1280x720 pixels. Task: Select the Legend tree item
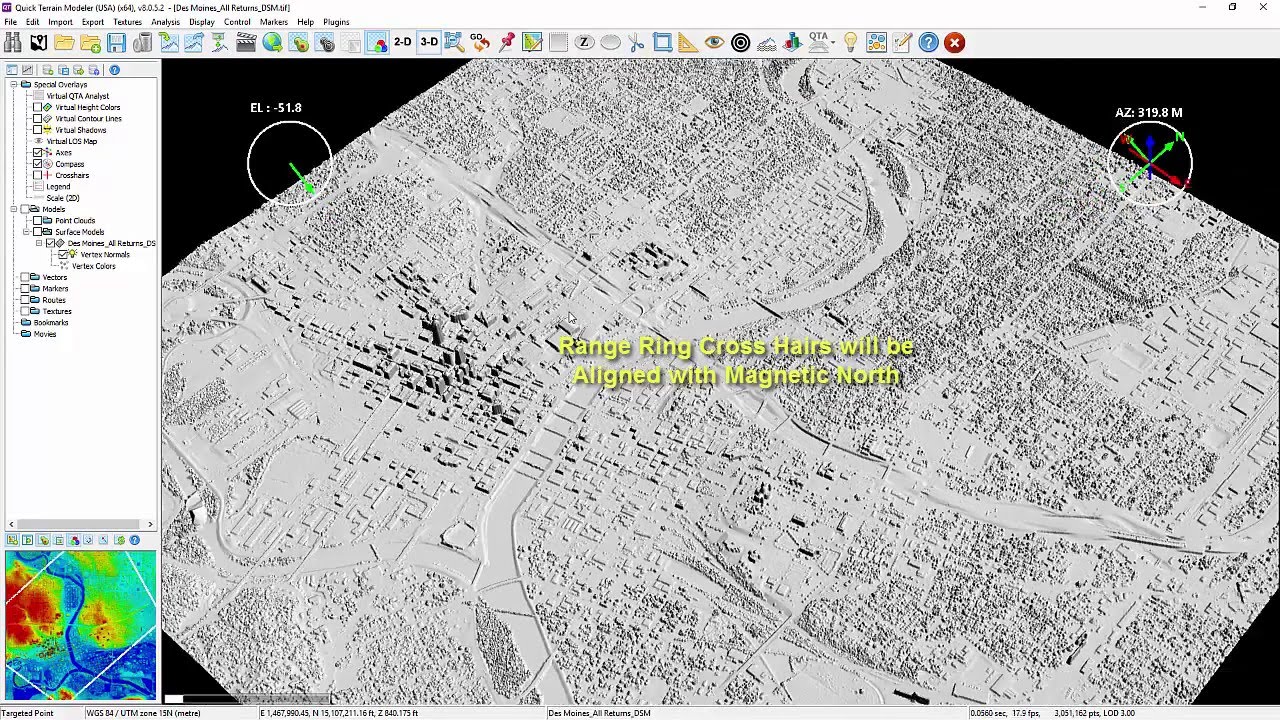coord(58,186)
